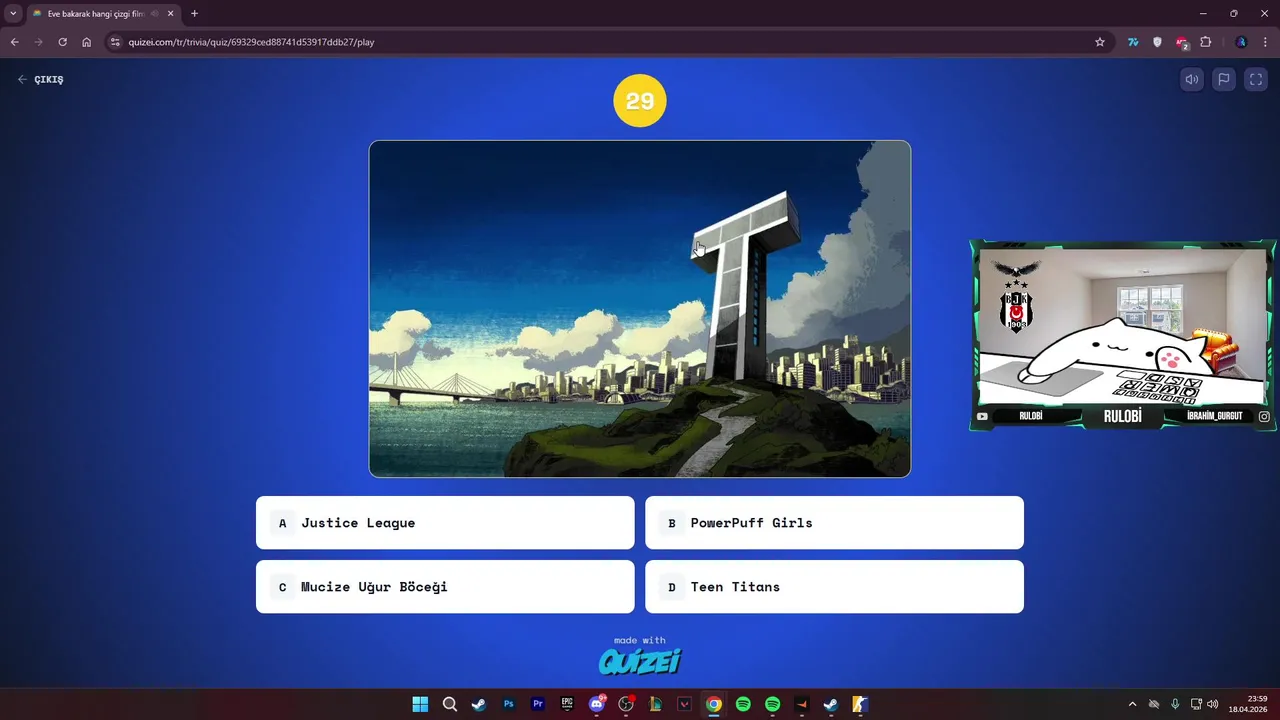Bookmark this page with the star icon
This screenshot has height=720, width=1280.
[x=1100, y=42]
